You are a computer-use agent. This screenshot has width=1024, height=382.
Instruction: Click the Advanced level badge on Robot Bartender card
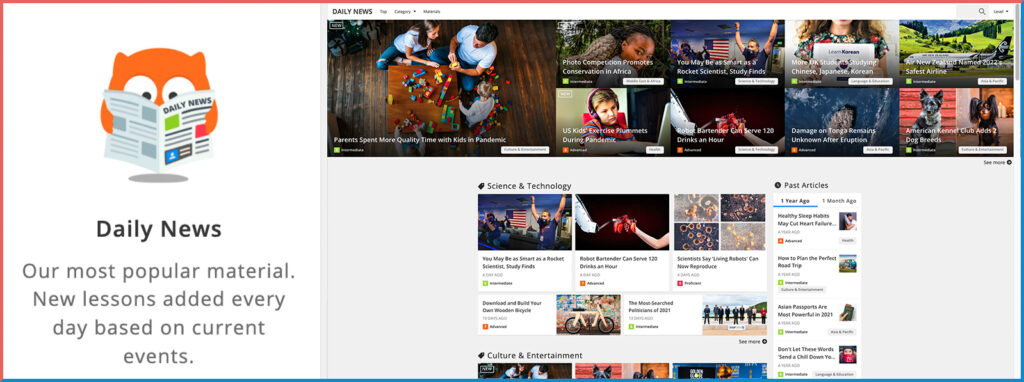coord(592,283)
